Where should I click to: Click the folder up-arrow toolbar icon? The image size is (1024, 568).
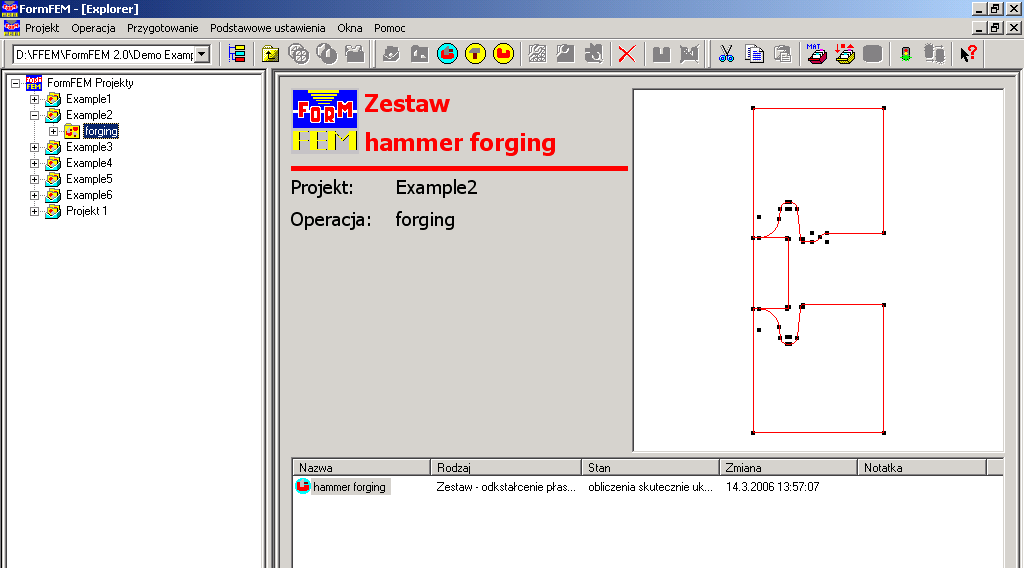270,54
